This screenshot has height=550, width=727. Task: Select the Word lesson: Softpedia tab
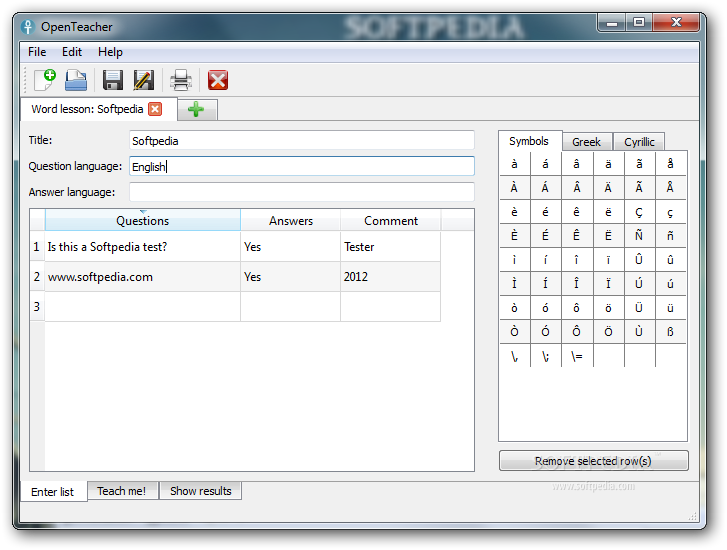pos(87,109)
